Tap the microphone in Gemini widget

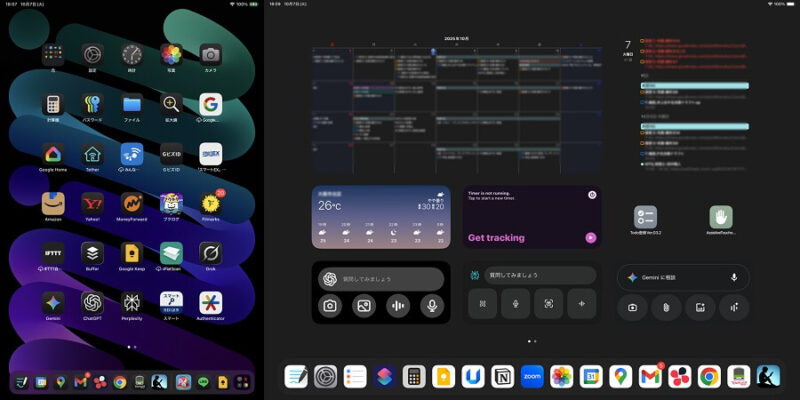pos(734,277)
